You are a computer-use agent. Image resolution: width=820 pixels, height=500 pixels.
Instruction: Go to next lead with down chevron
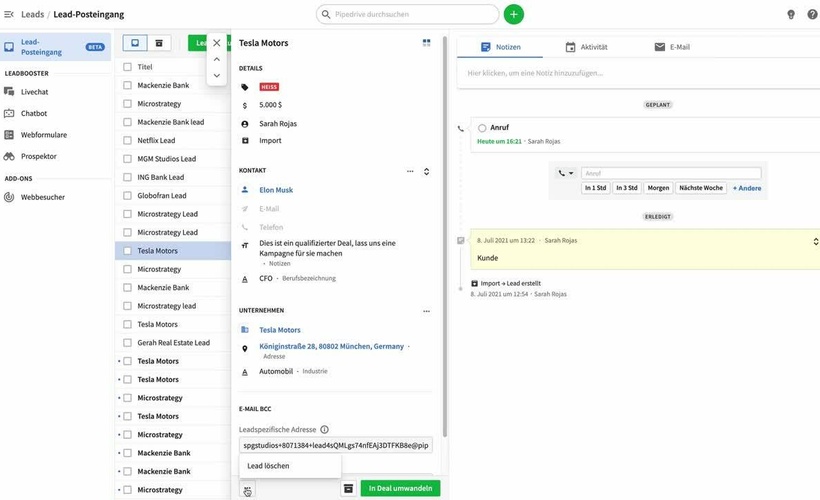[x=217, y=75]
